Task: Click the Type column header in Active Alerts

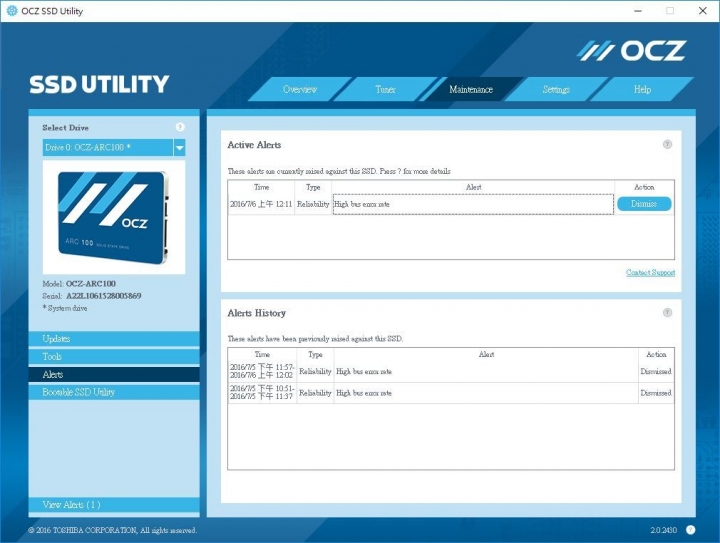Action: click(313, 187)
